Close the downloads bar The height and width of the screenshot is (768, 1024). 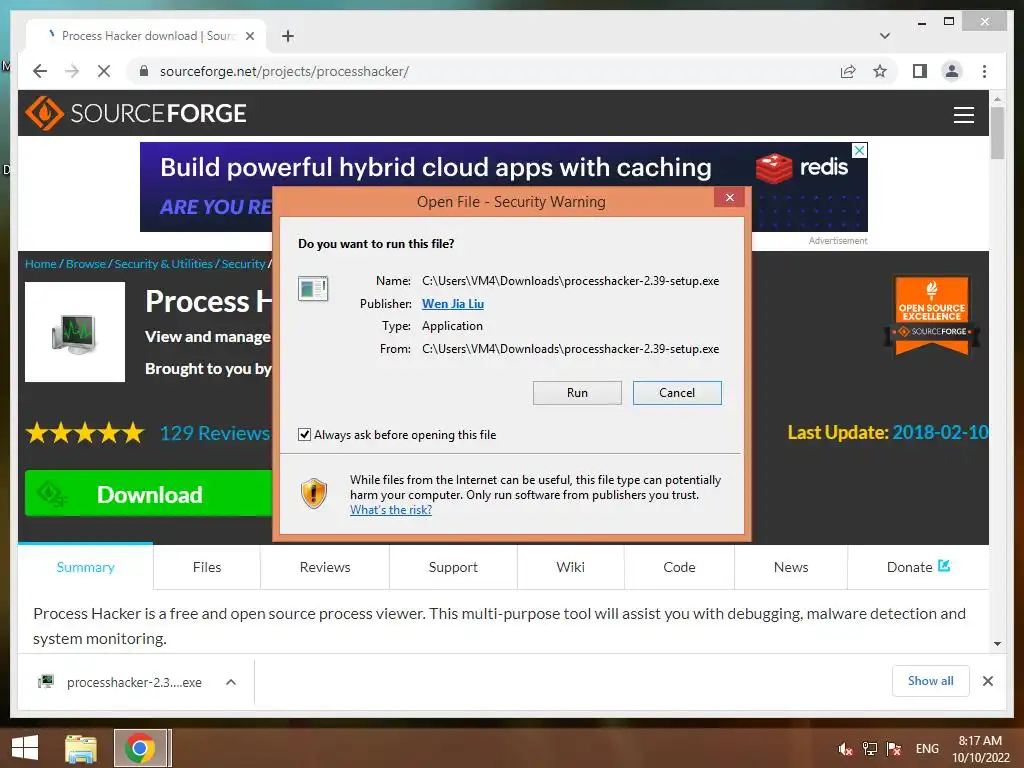pyautogui.click(x=987, y=681)
